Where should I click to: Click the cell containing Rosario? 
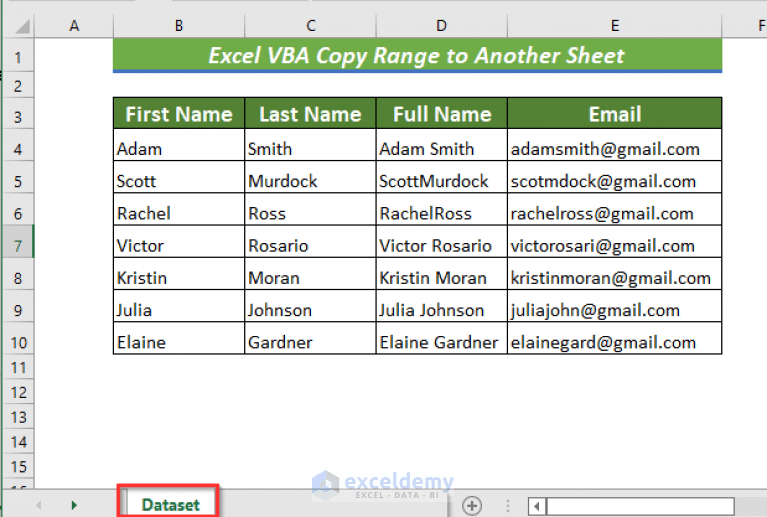310,242
